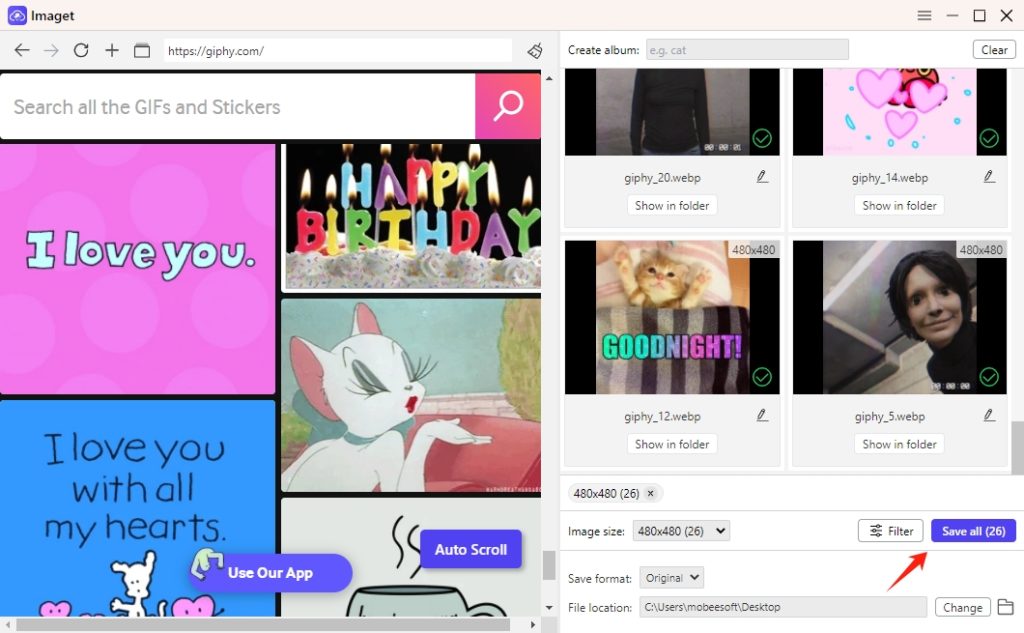Enable Auto Scroll
Image resolution: width=1024 pixels, height=633 pixels.
tap(470, 549)
